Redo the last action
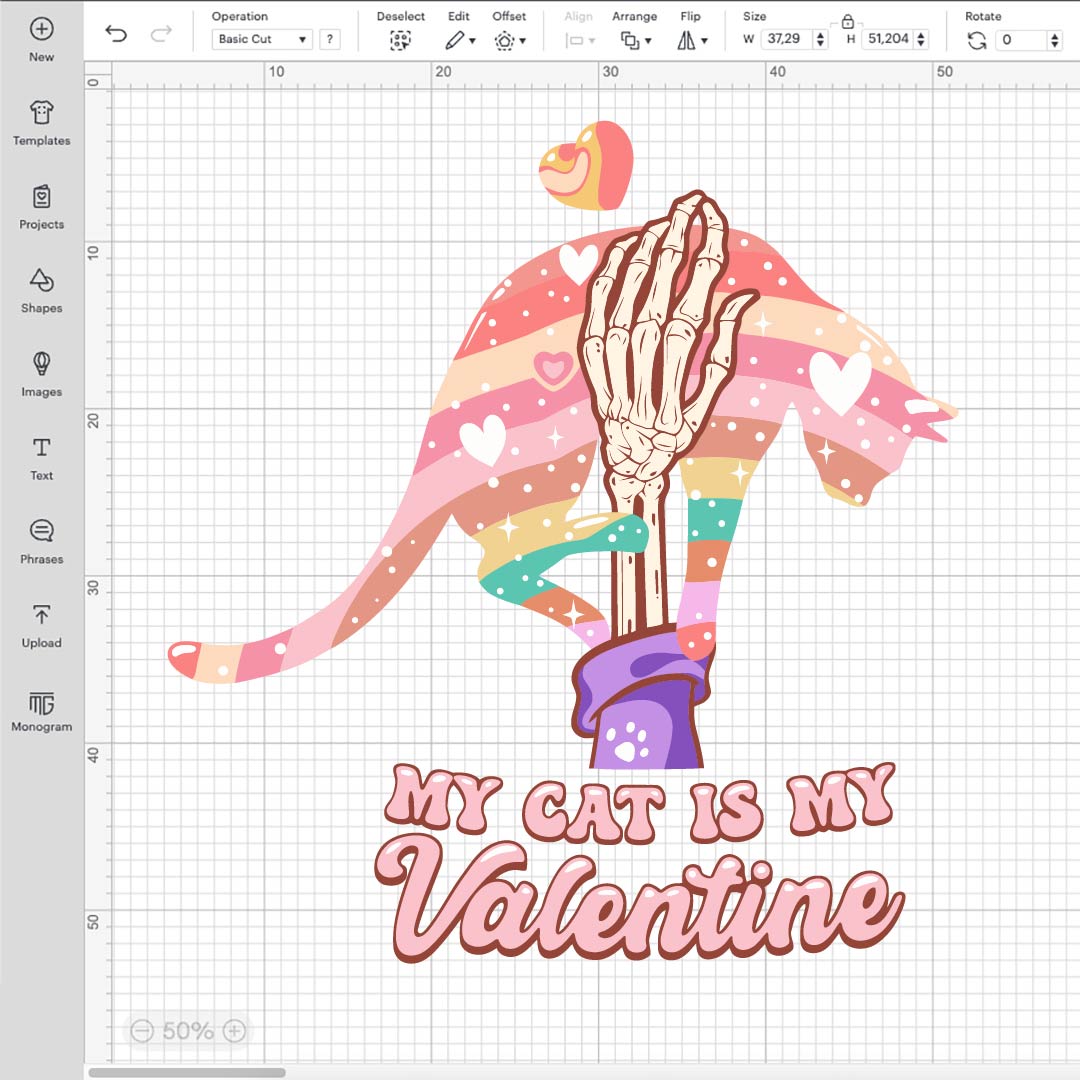The width and height of the screenshot is (1080, 1080). click(161, 33)
